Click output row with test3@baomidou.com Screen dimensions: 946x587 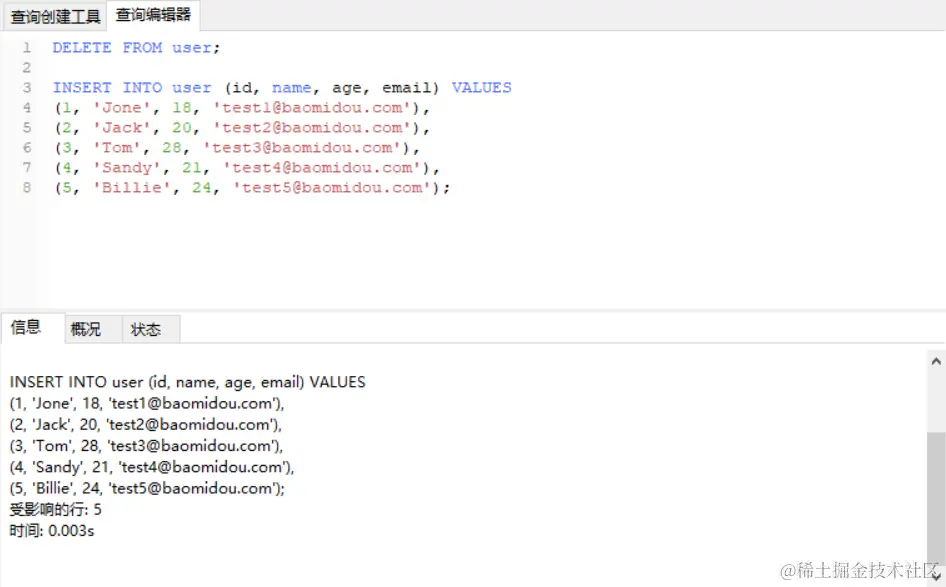(x=146, y=446)
